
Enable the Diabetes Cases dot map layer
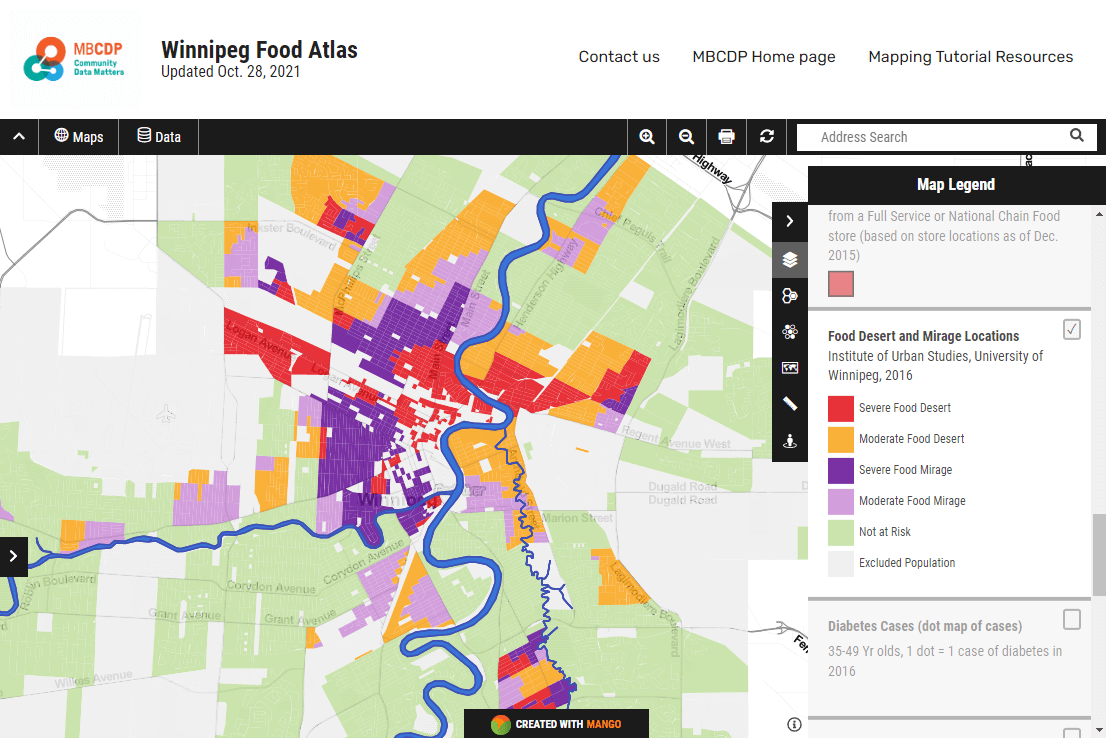[1071, 620]
